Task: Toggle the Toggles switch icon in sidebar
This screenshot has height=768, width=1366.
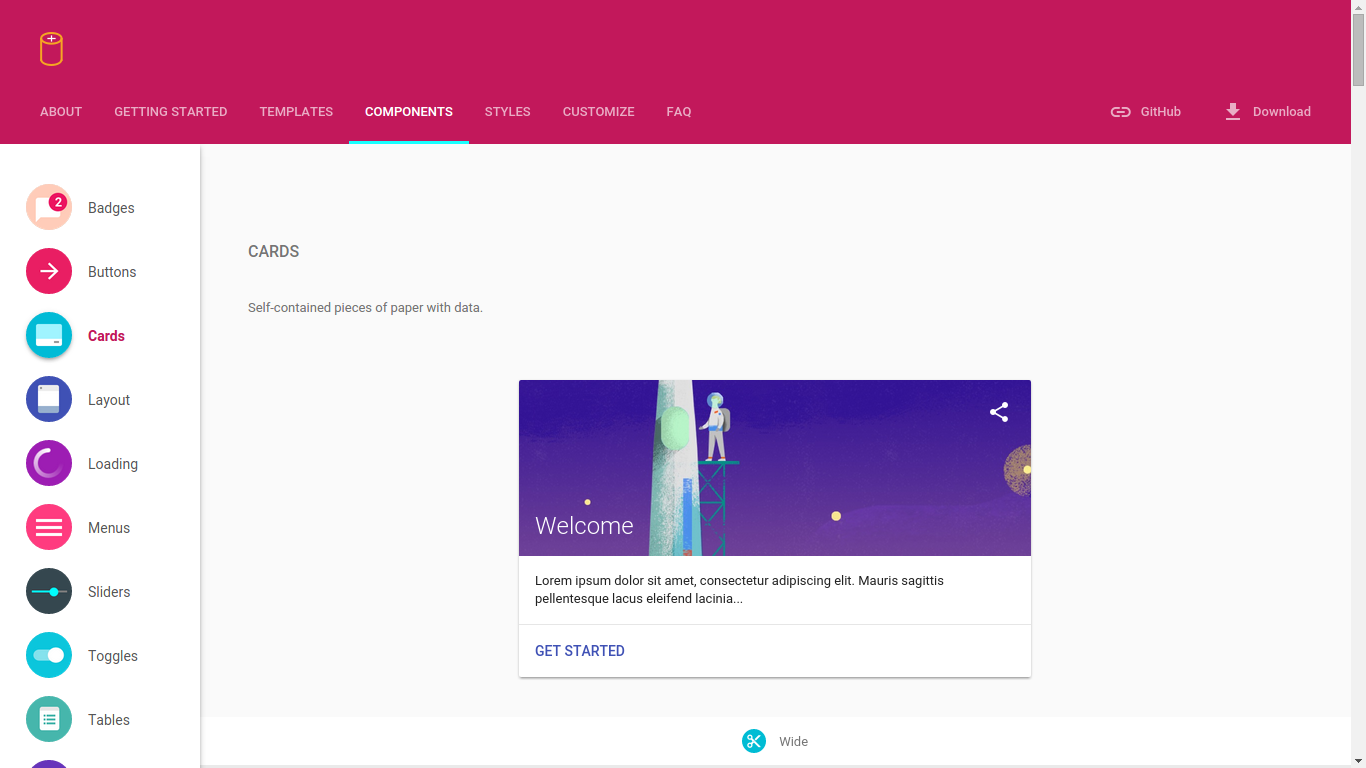Action: click(x=48, y=655)
